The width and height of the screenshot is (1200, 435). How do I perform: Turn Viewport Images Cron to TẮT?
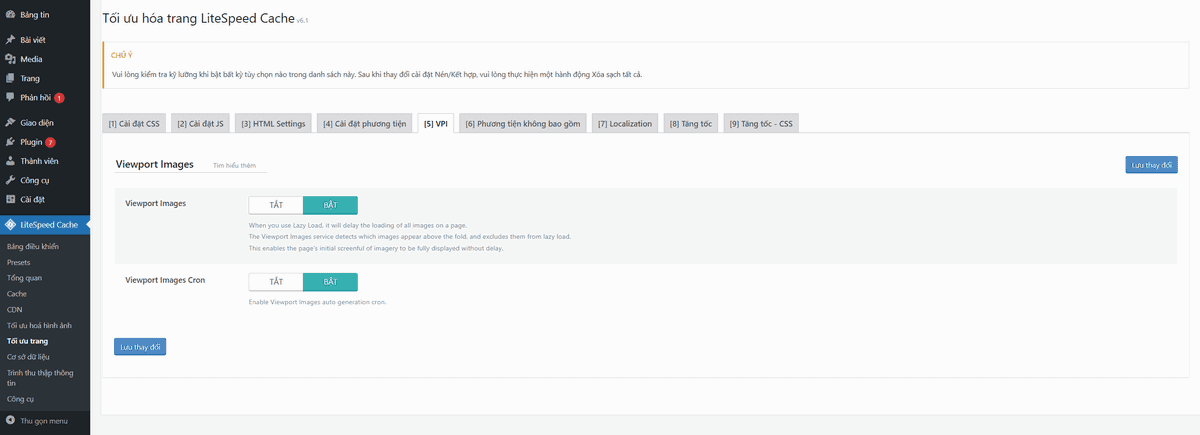pos(276,282)
